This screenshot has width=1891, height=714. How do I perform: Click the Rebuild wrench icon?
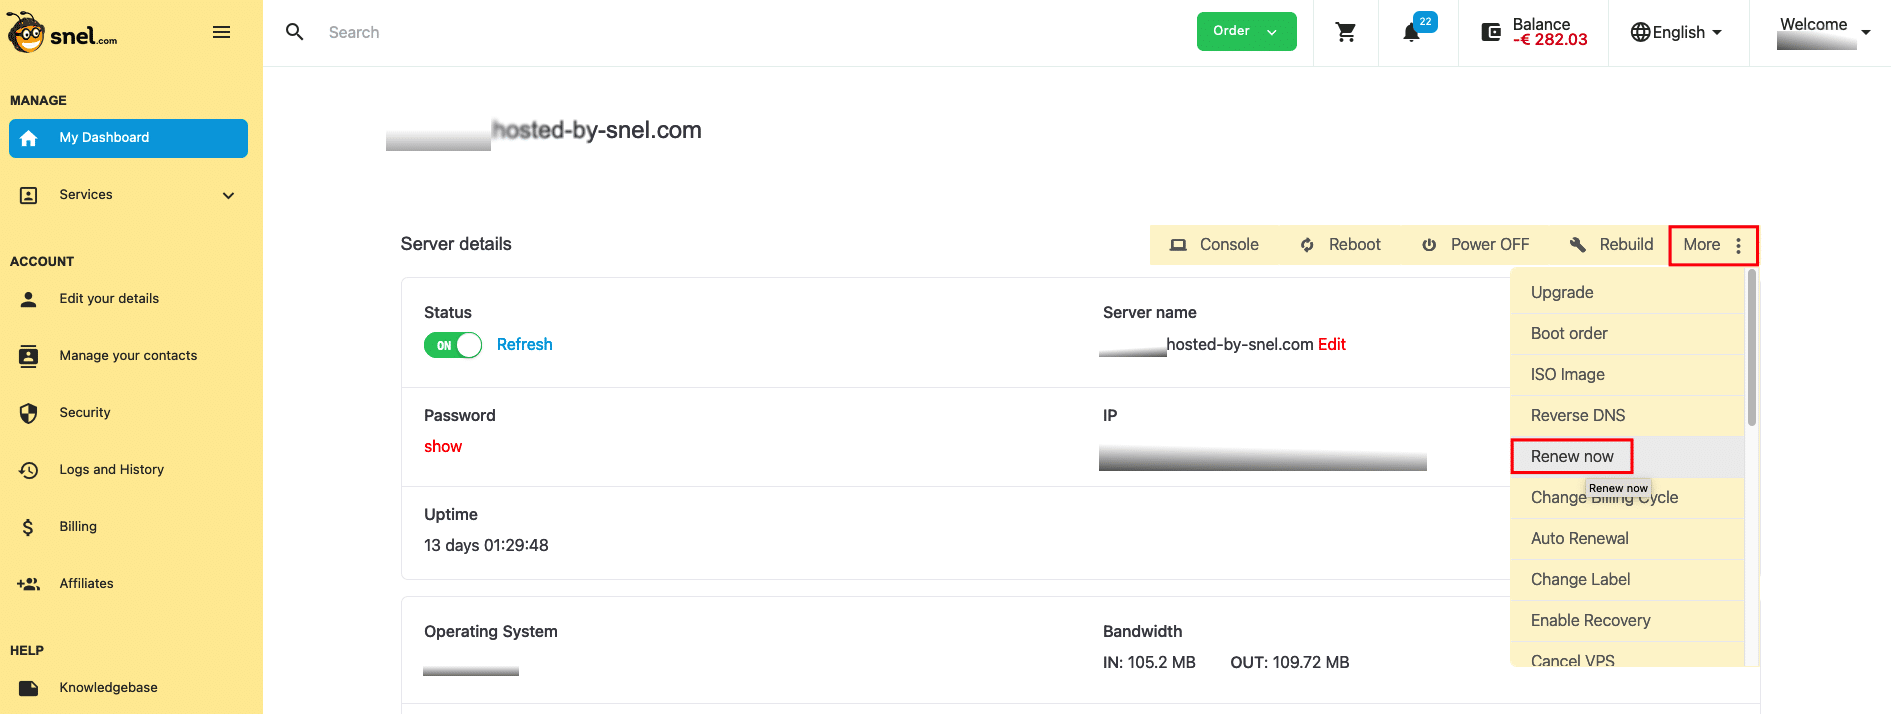pos(1578,245)
